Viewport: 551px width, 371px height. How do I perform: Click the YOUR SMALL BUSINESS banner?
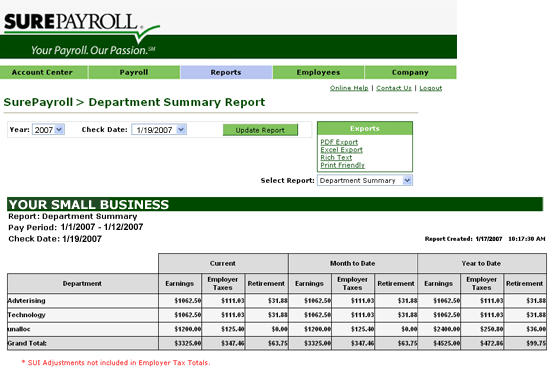click(x=275, y=204)
